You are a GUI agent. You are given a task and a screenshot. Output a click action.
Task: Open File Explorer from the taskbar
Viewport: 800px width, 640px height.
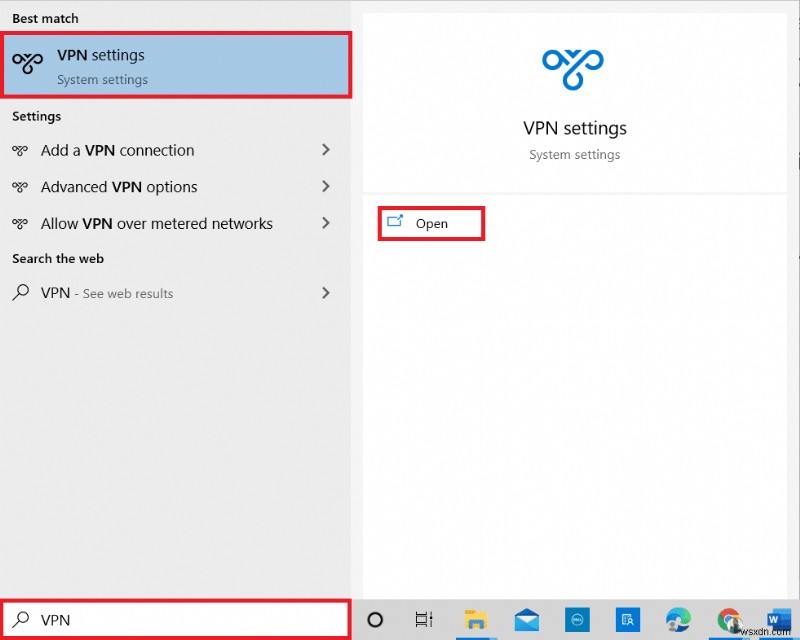click(477, 620)
